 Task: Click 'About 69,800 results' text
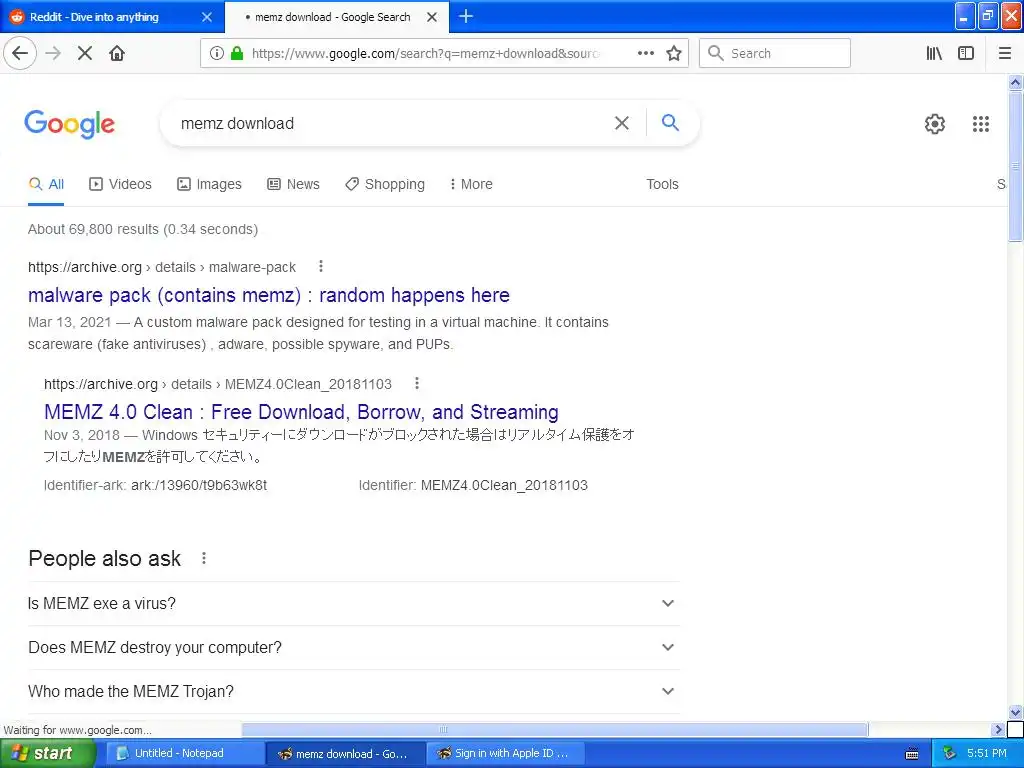pos(143,229)
